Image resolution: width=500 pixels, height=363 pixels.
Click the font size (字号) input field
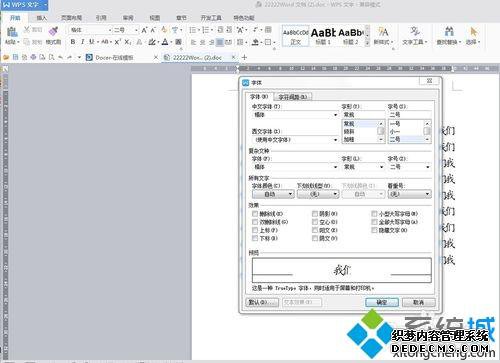409,114
